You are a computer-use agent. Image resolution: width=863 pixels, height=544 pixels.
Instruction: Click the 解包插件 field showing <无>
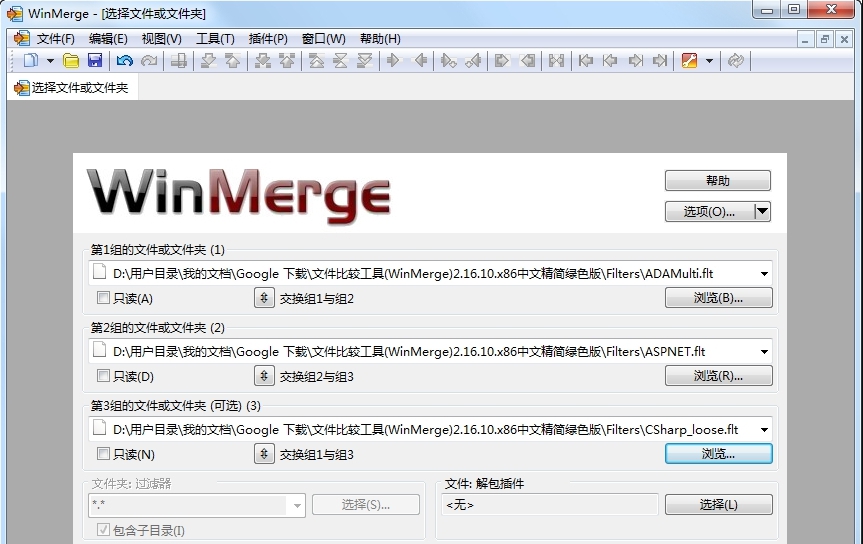549,504
